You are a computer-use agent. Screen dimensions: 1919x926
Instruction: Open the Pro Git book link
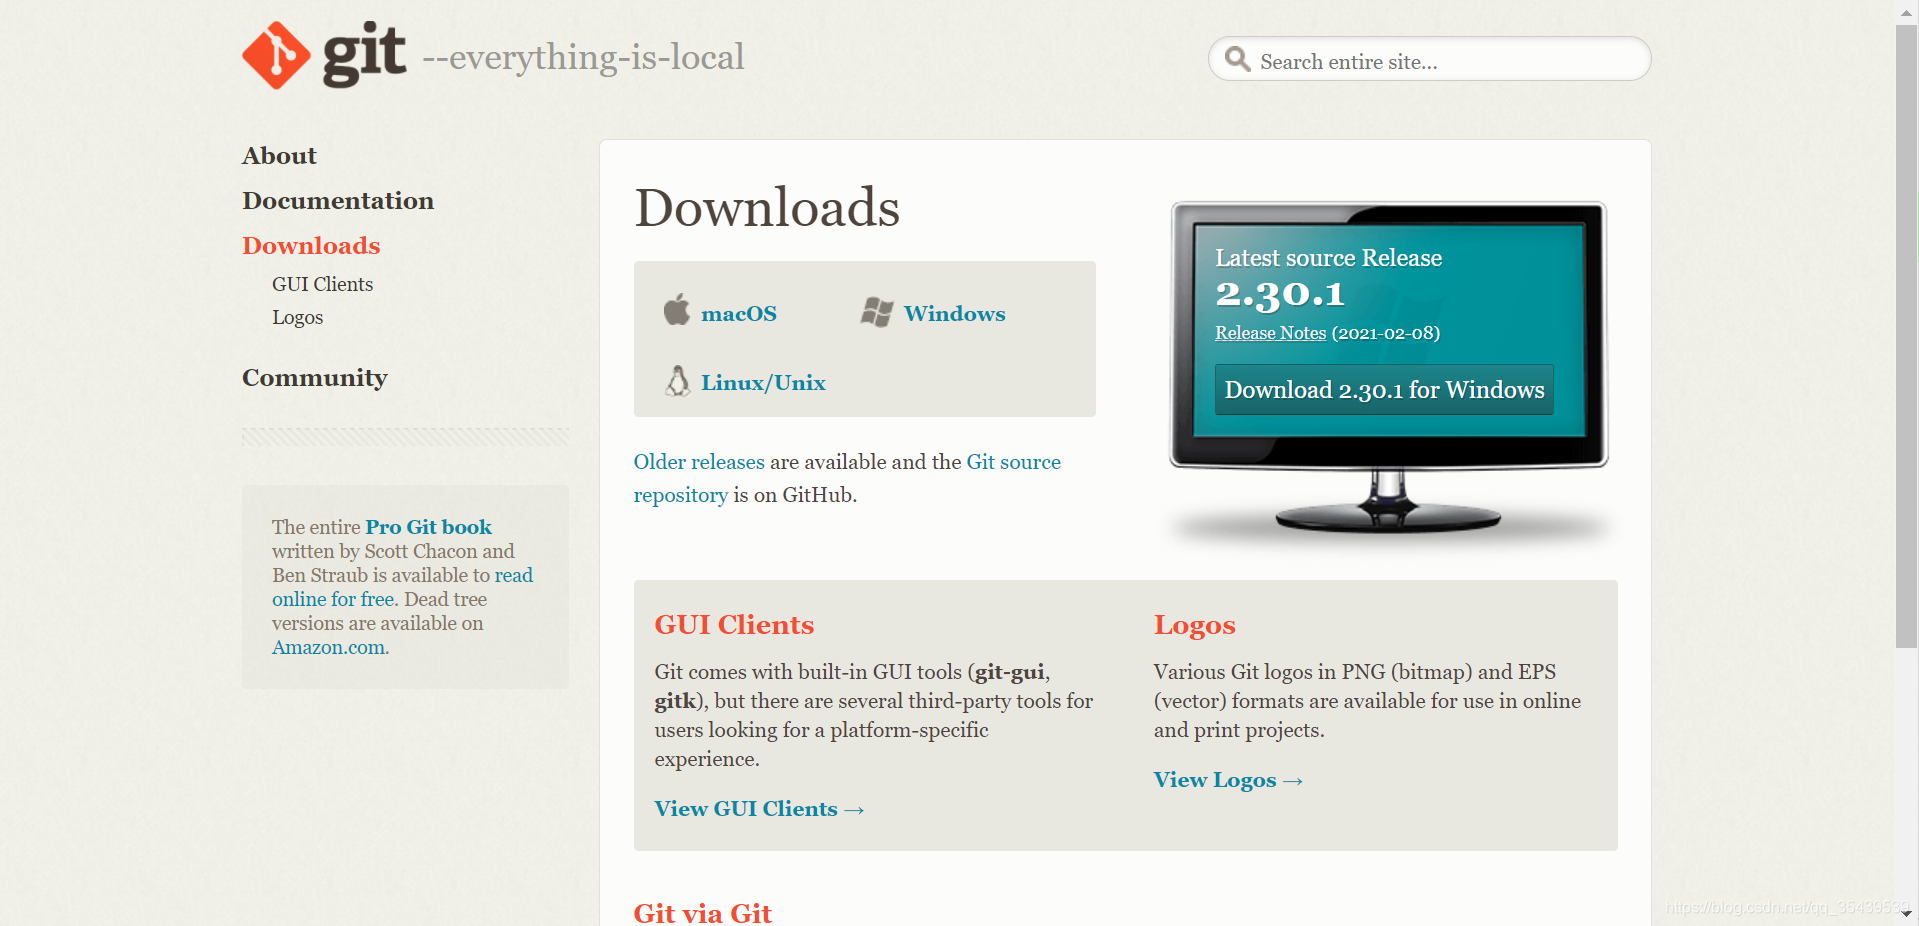[428, 527]
